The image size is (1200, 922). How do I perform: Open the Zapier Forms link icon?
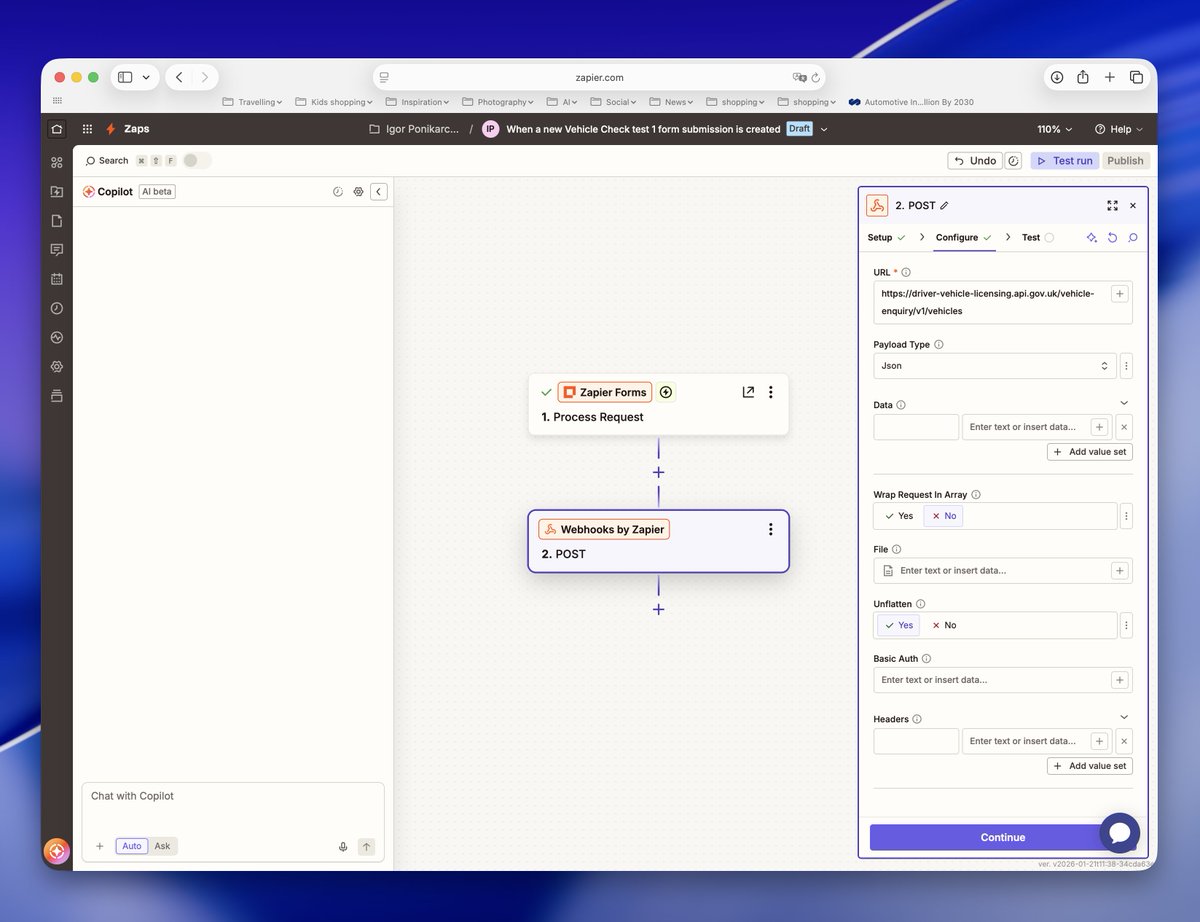pyautogui.click(x=748, y=392)
